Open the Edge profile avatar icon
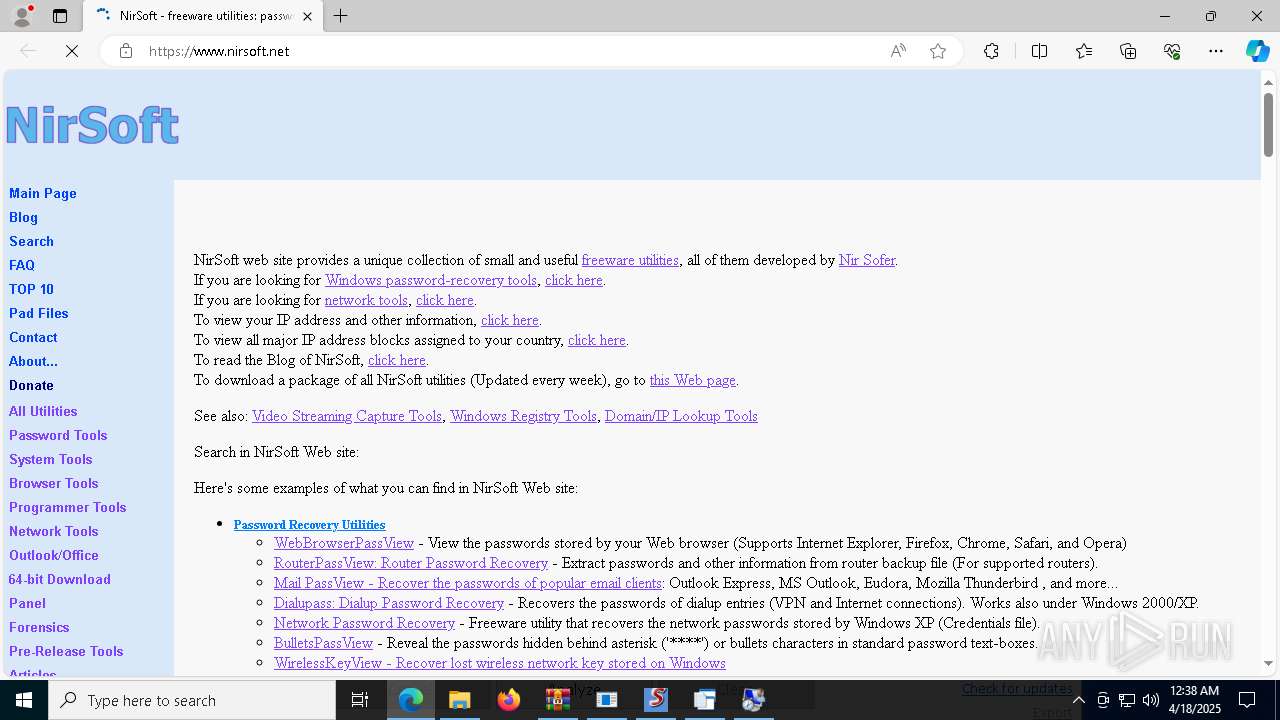Image resolution: width=1280 pixels, height=720 pixels. (x=22, y=16)
